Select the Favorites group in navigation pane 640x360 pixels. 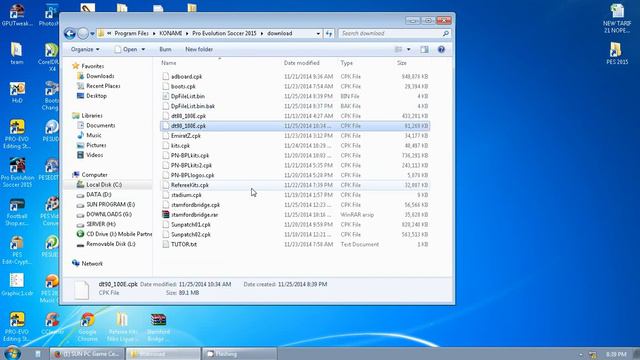[92, 66]
